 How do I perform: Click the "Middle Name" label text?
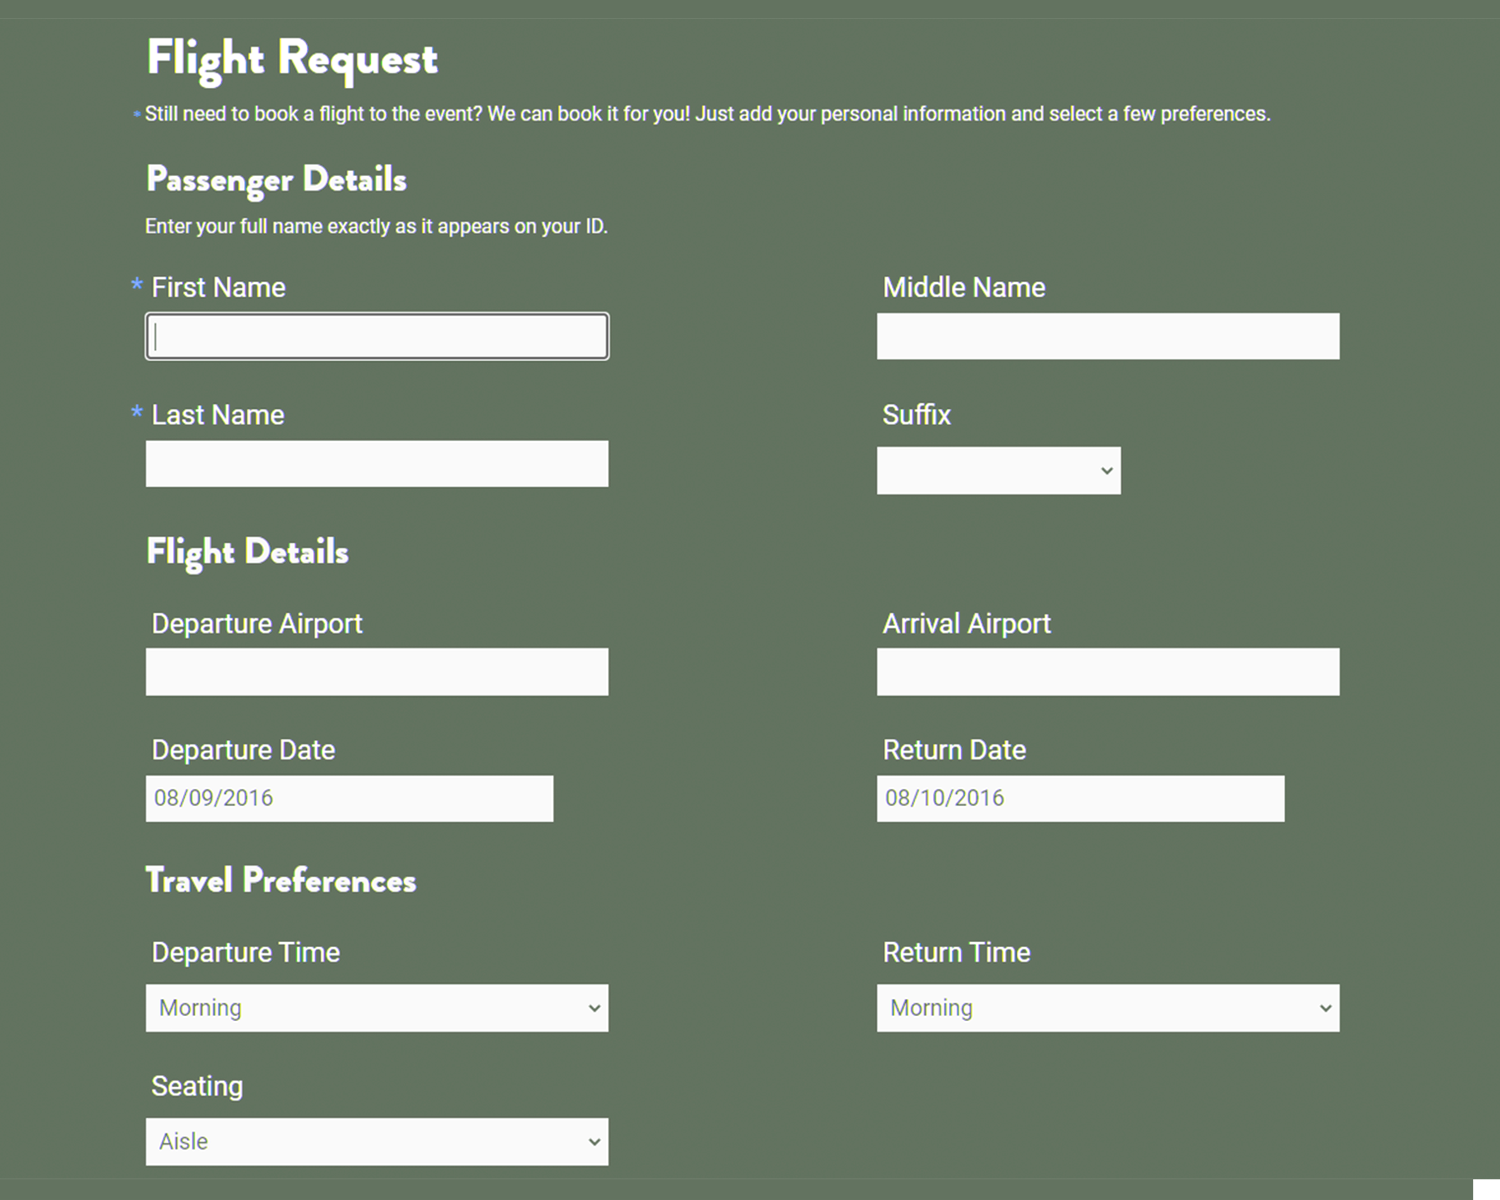tap(963, 288)
